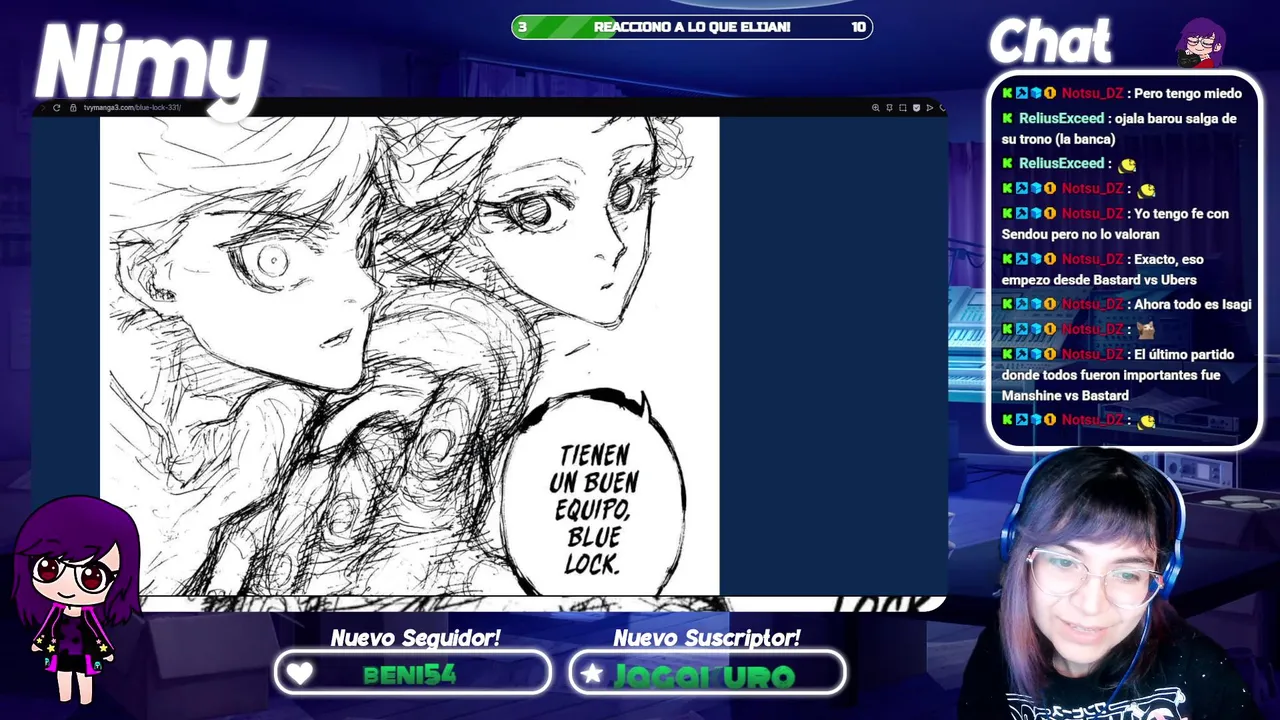Click follower name BENI54
Viewport: 1280px width, 720px height.
click(410, 675)
